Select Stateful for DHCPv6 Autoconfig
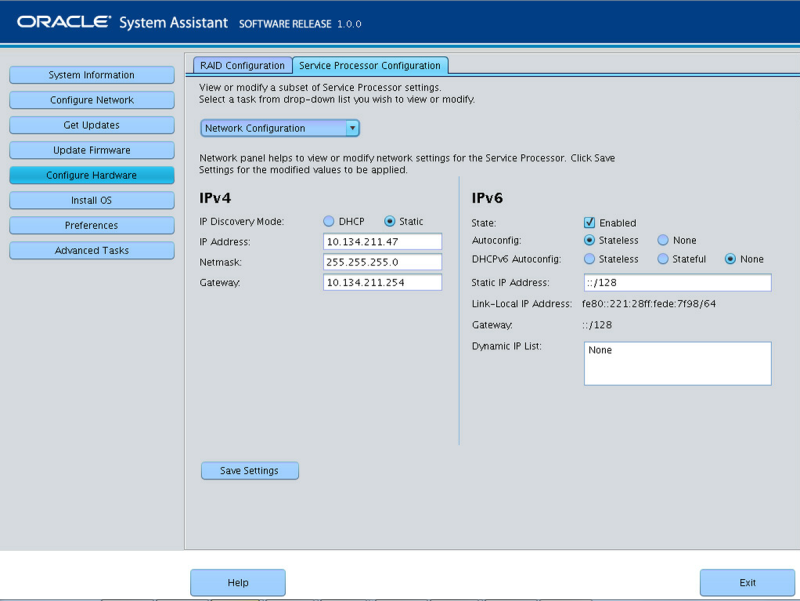800x601 pixels. click(663, 259)
